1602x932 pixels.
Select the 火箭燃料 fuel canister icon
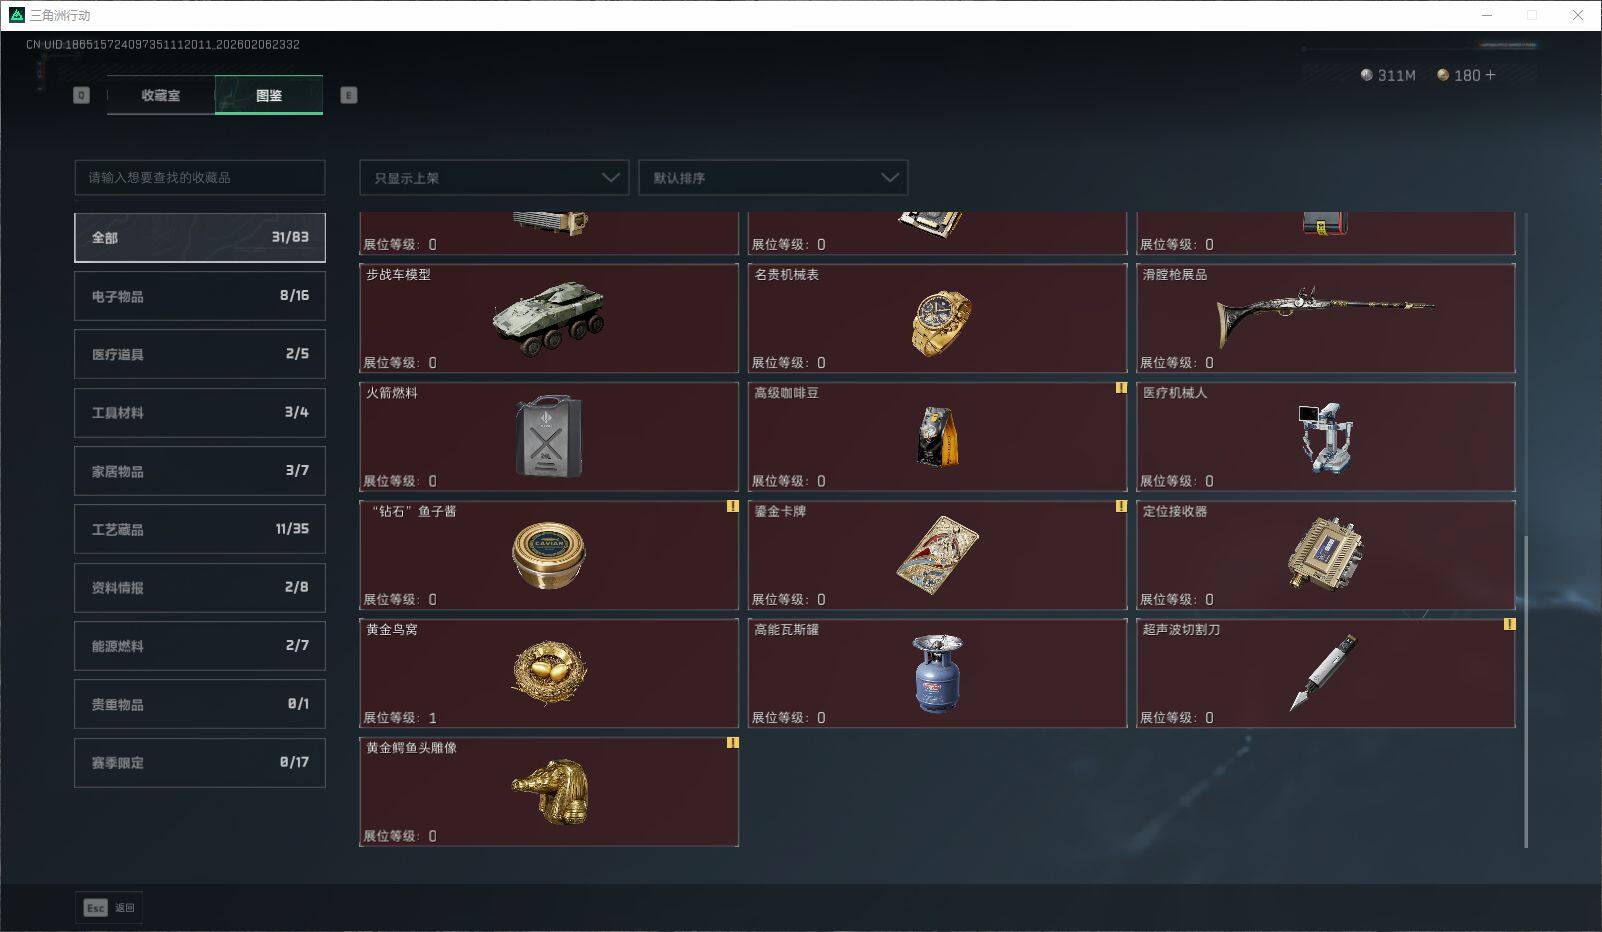tap(549, 436)
